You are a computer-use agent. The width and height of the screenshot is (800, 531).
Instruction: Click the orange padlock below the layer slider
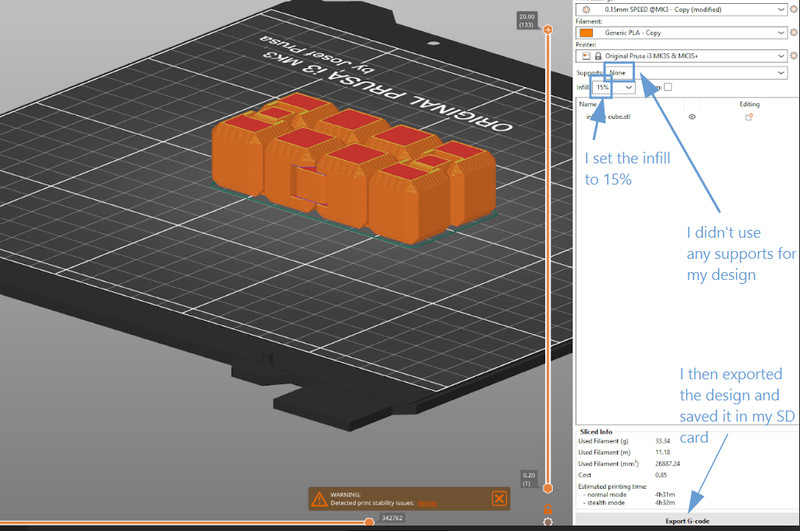pos(548,509)
